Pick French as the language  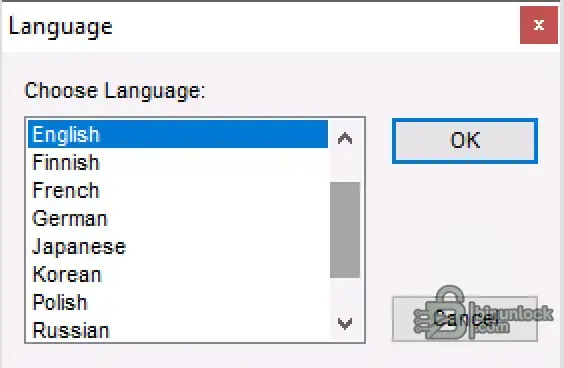pyautogui.click(x=178, y=190)
